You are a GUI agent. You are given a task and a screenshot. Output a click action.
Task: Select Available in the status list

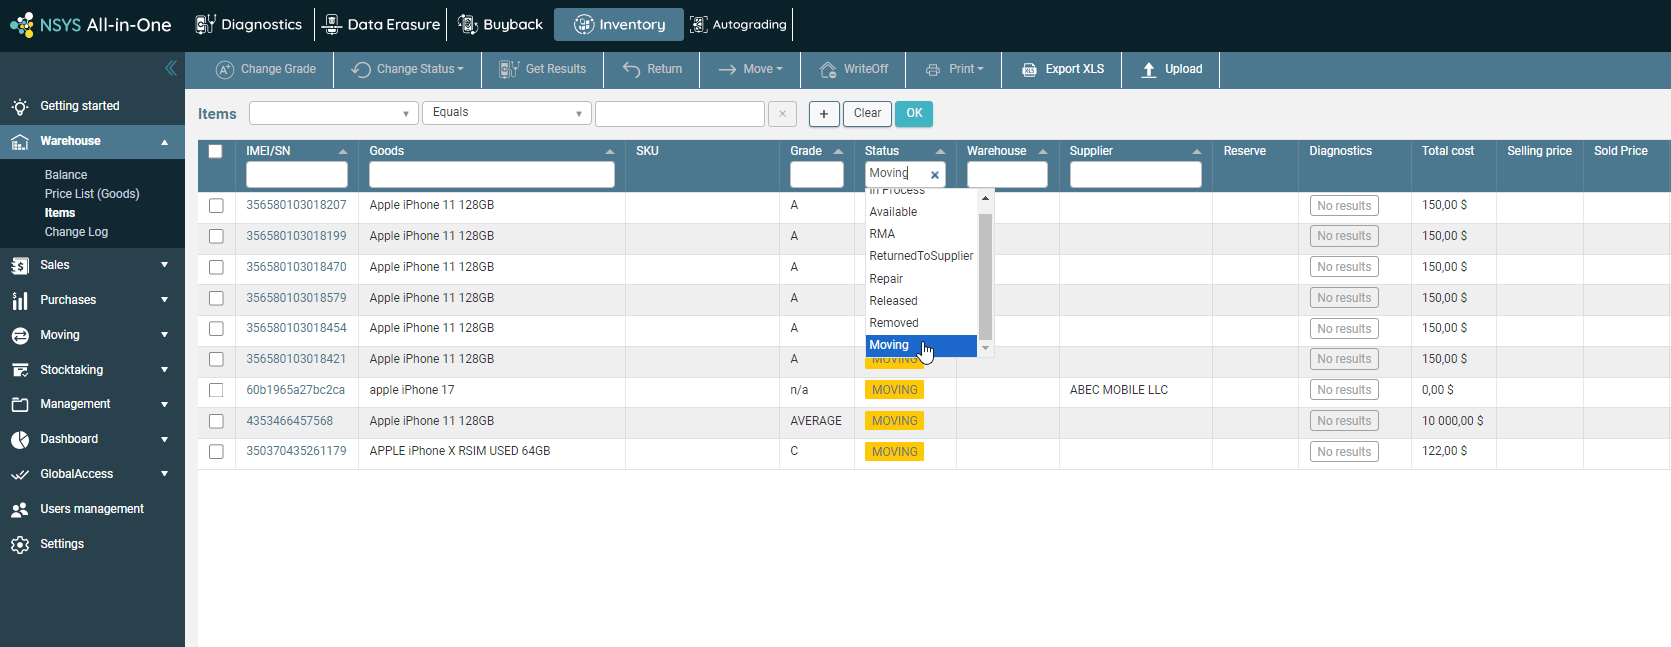[x=921, y=212]
